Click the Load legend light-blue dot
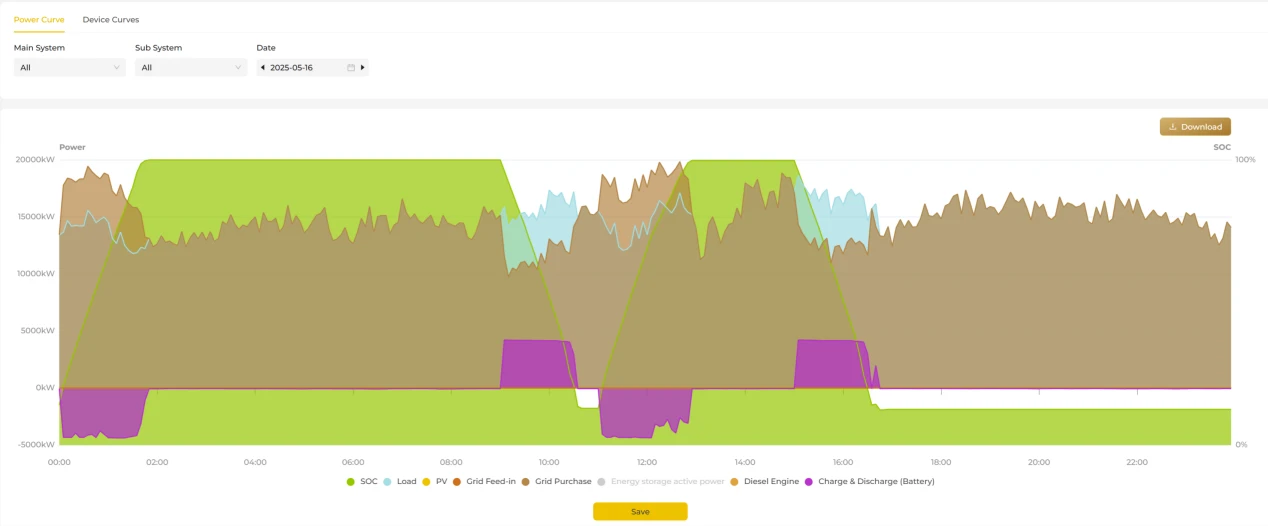Screen dimensions: 1268x526 (x=388, y=482)
